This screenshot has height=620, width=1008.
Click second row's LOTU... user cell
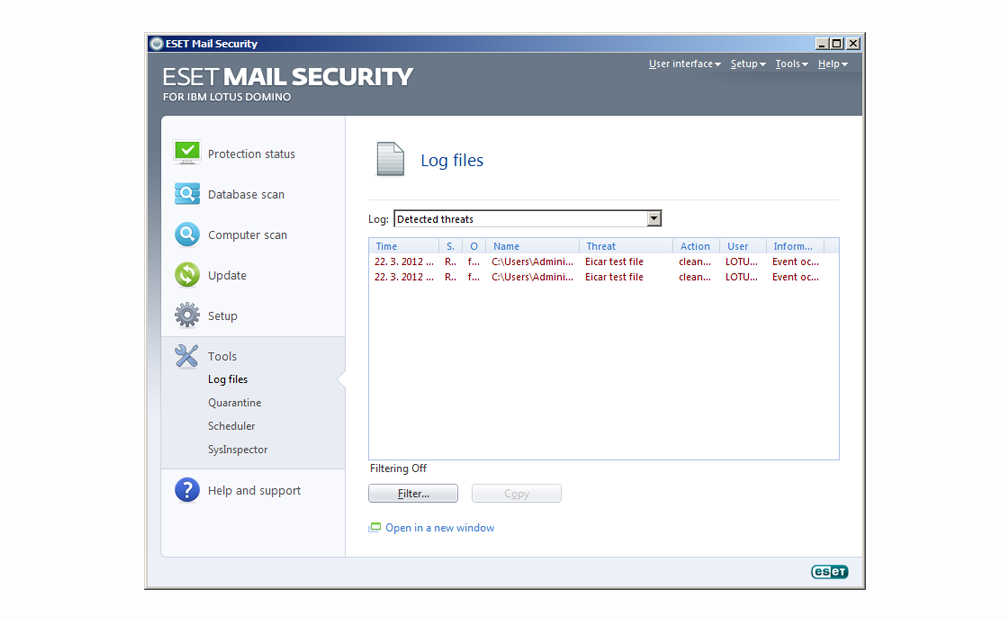click(x=741, y=277)
